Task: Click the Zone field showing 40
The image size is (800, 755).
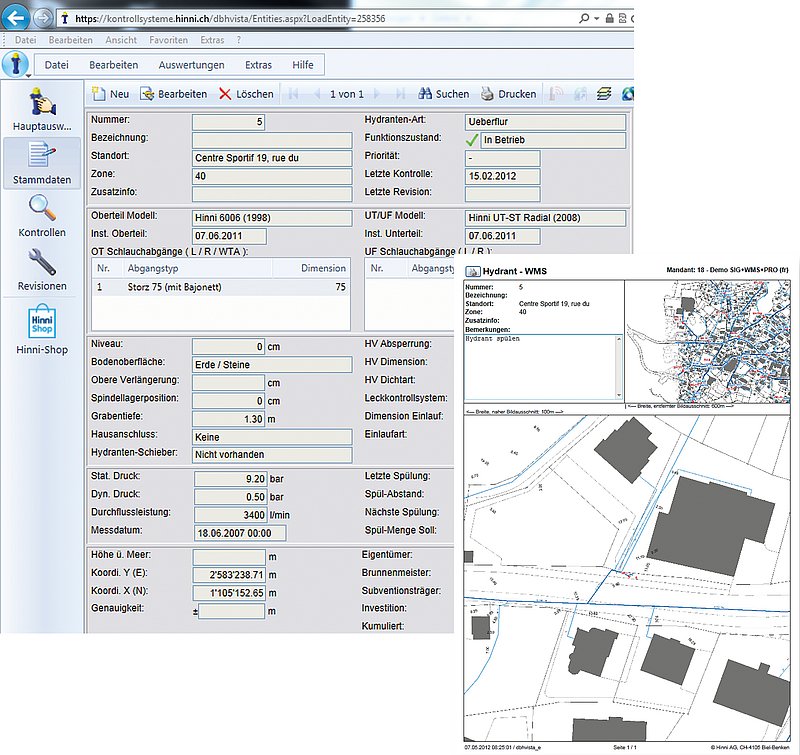Action: coord(272,177)
